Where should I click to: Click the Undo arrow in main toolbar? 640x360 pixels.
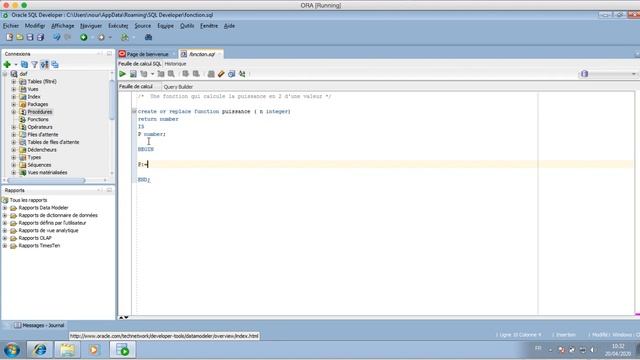tap(57, 37)
